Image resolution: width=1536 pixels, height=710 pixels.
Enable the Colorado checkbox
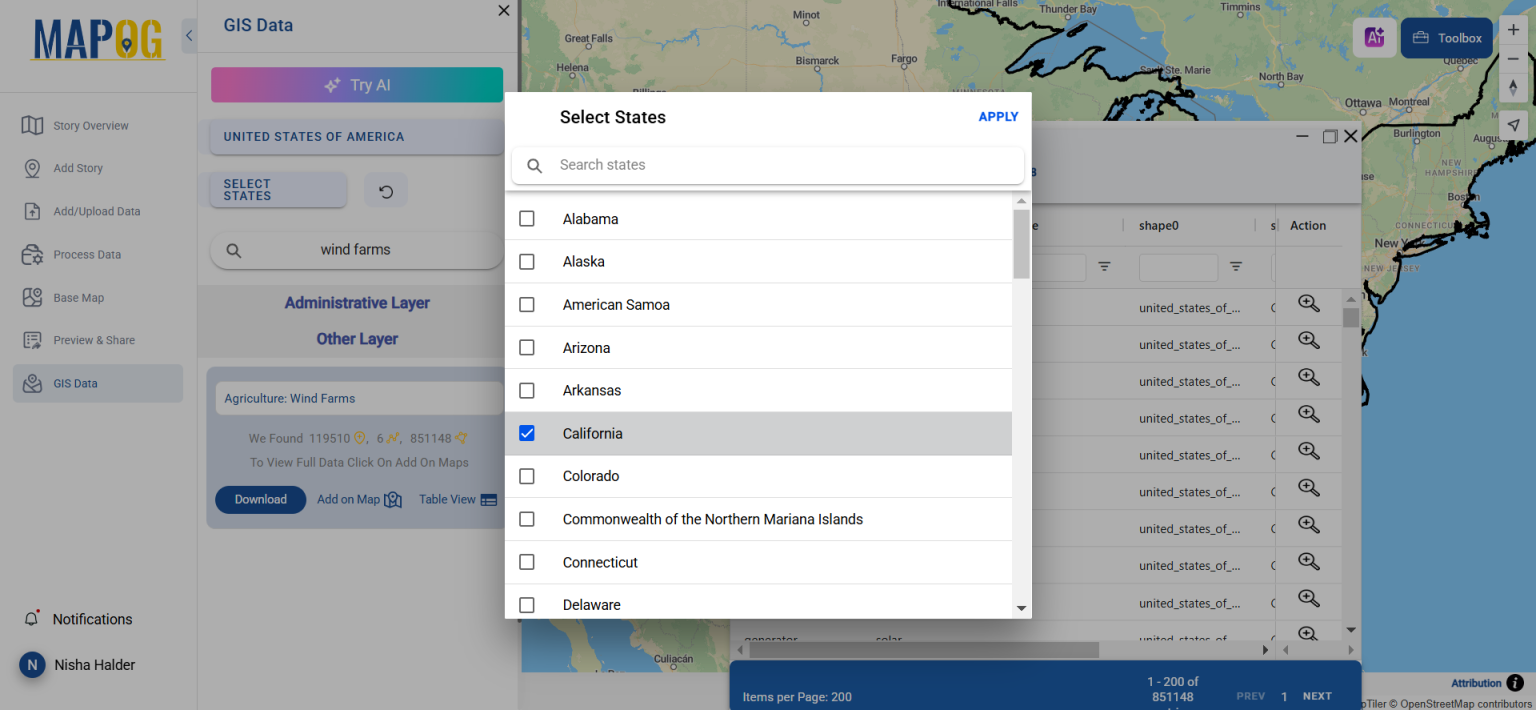[527, 476]
